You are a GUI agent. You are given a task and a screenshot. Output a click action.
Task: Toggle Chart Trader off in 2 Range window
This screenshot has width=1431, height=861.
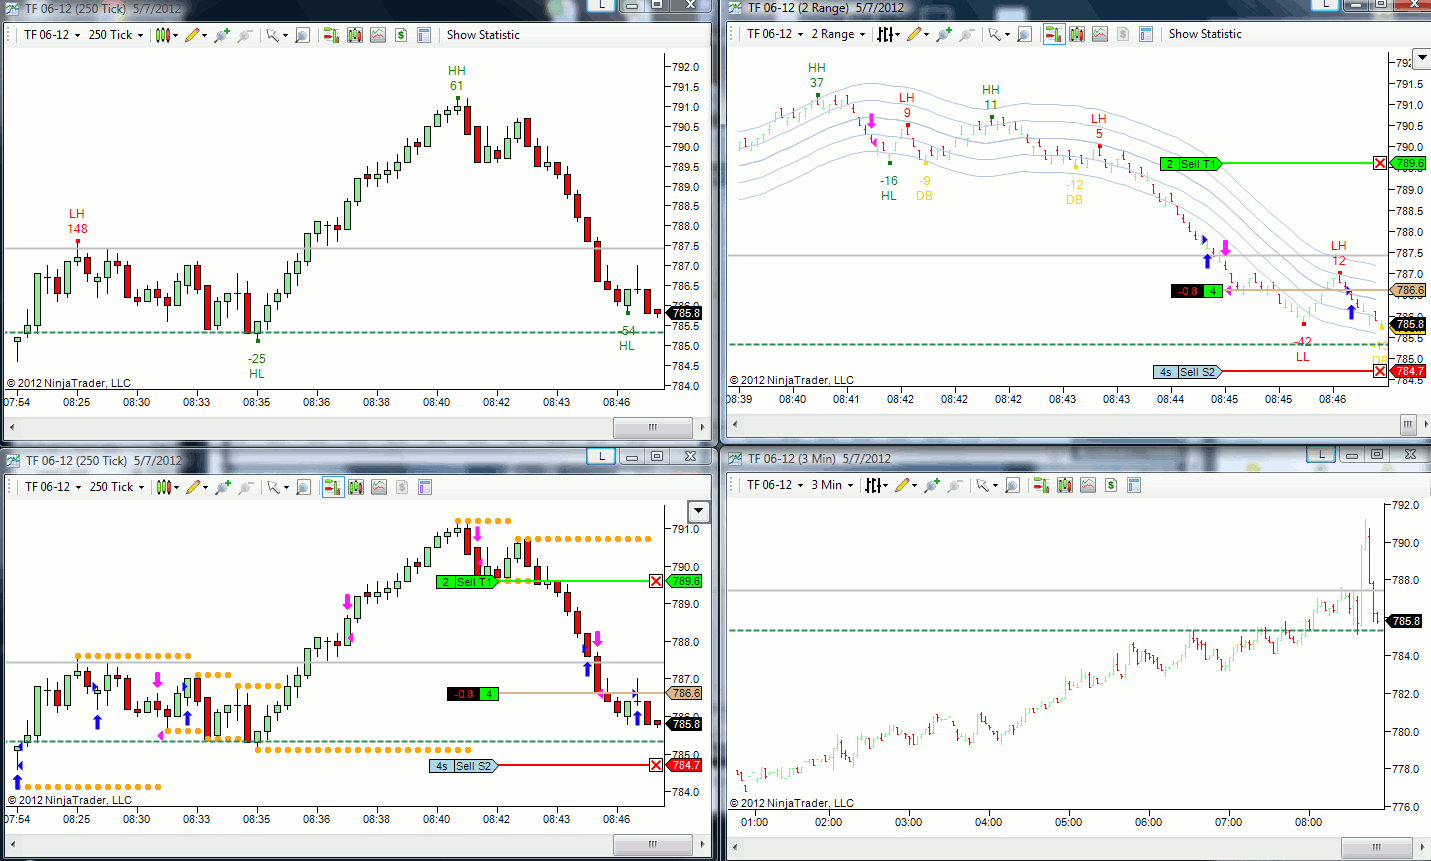(1054, 34)
